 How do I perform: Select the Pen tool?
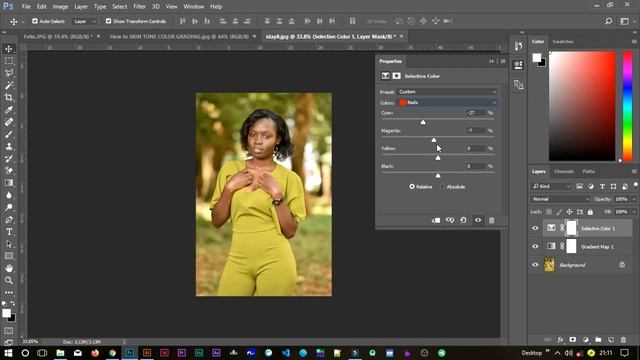9,220
